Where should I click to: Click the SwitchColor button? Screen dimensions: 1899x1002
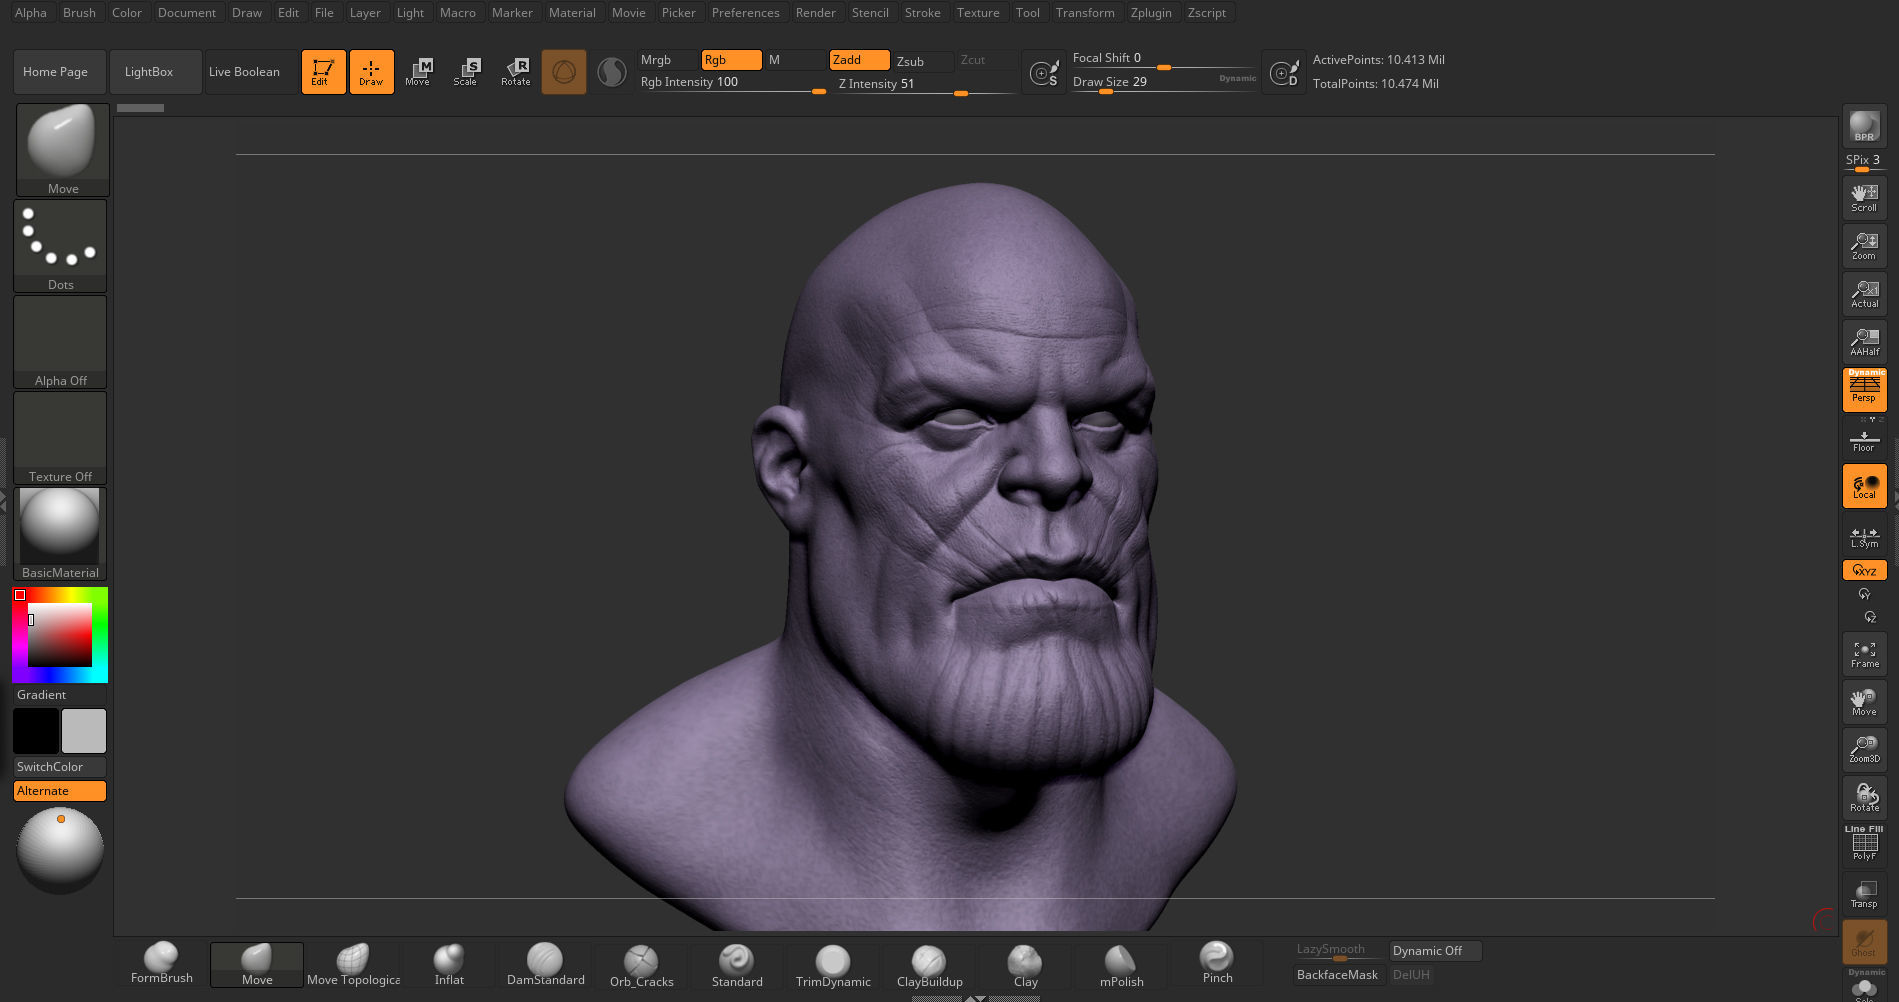point(60,767)
